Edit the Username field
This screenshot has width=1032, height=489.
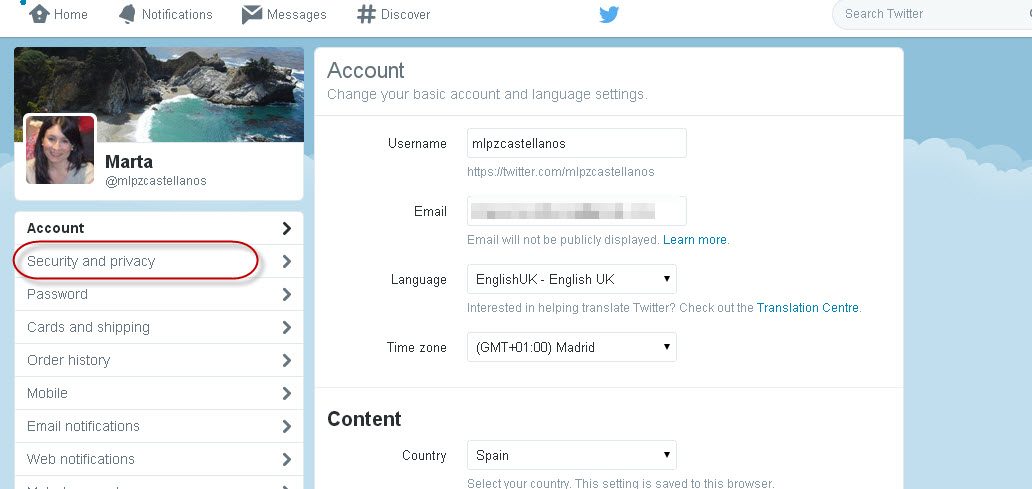click(x=577, y=143)
